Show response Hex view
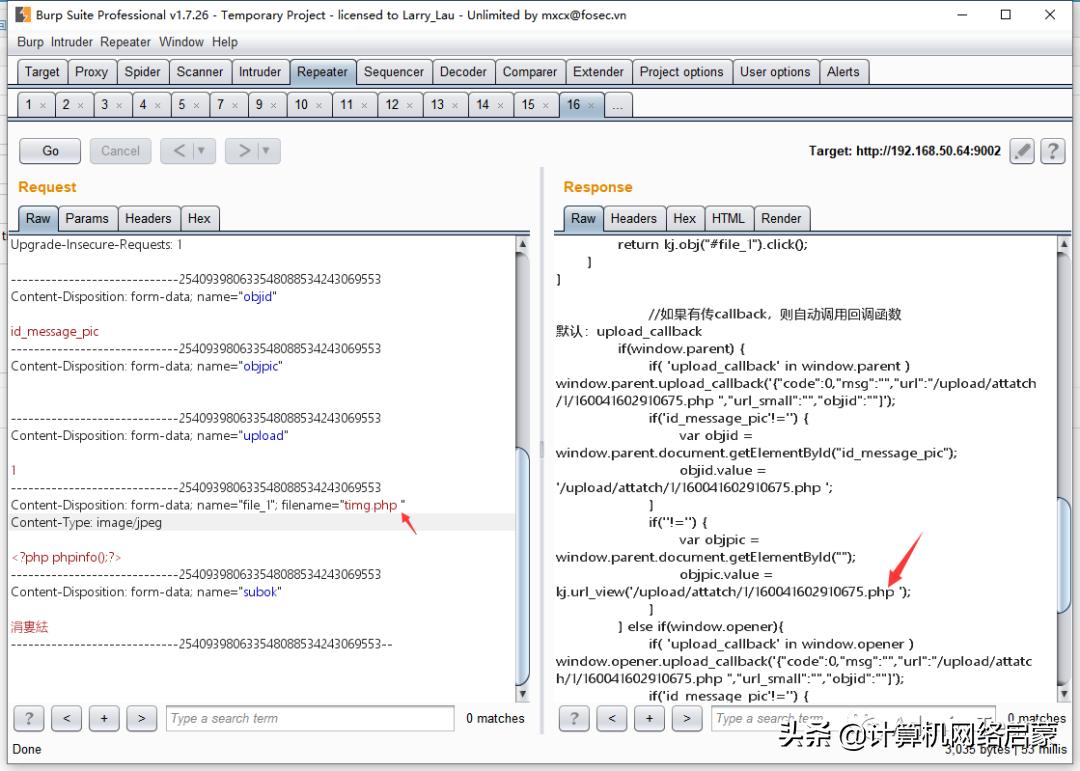The image size is (1080, 771). pos(685,218)
